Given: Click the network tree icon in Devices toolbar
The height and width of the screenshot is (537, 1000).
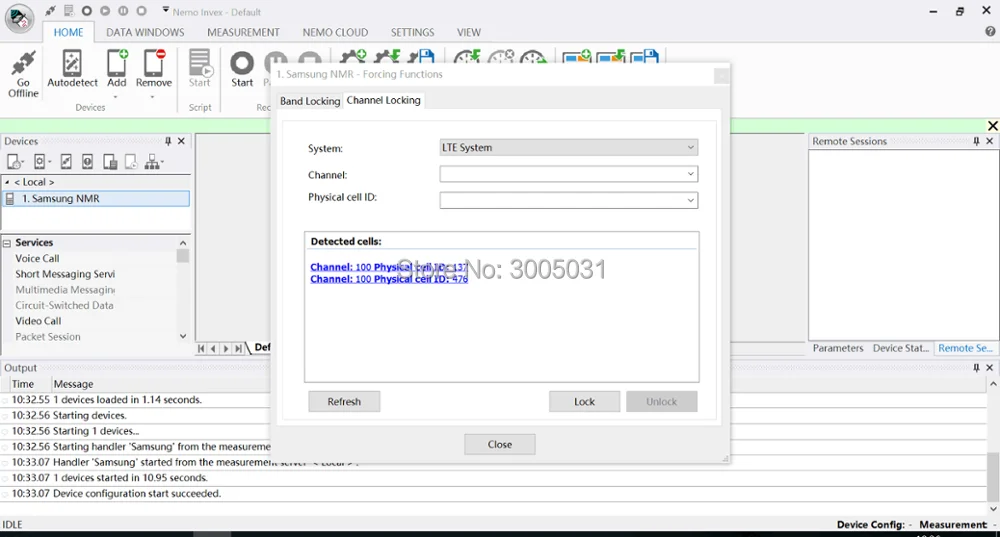Looking at the screenshot, I should pos(153,162).
